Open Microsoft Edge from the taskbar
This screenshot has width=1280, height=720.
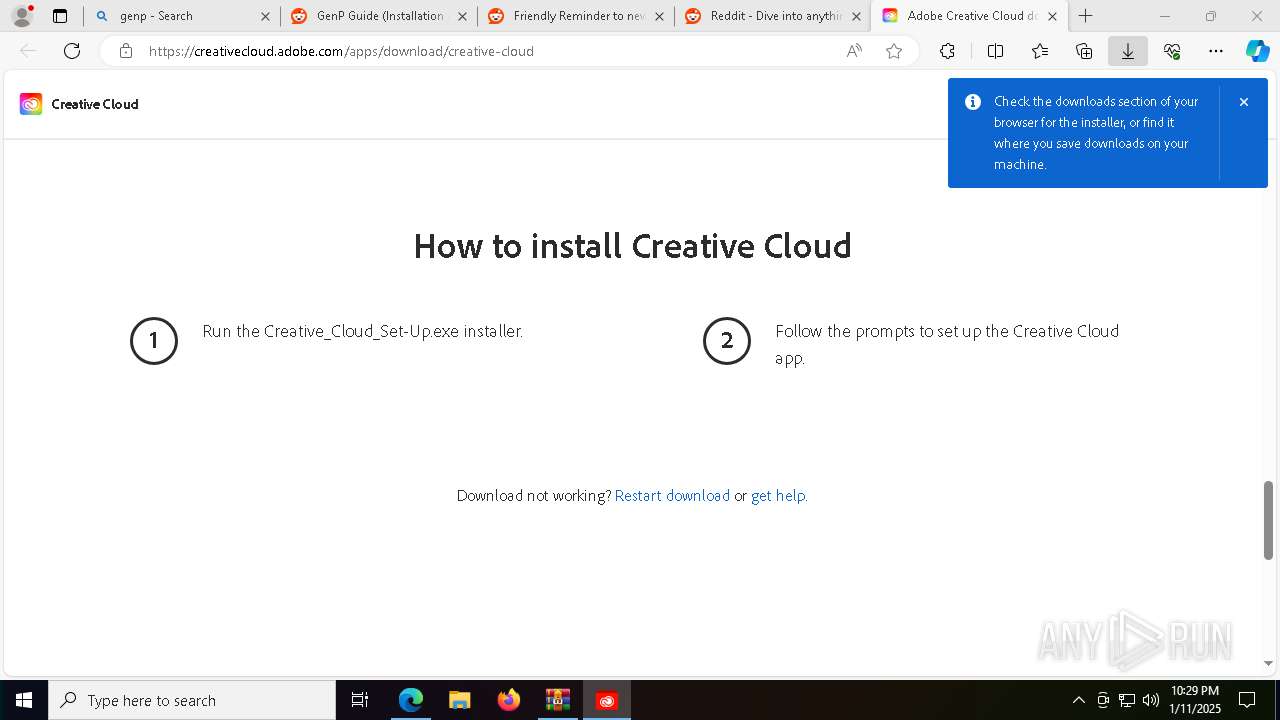[411, 700]
